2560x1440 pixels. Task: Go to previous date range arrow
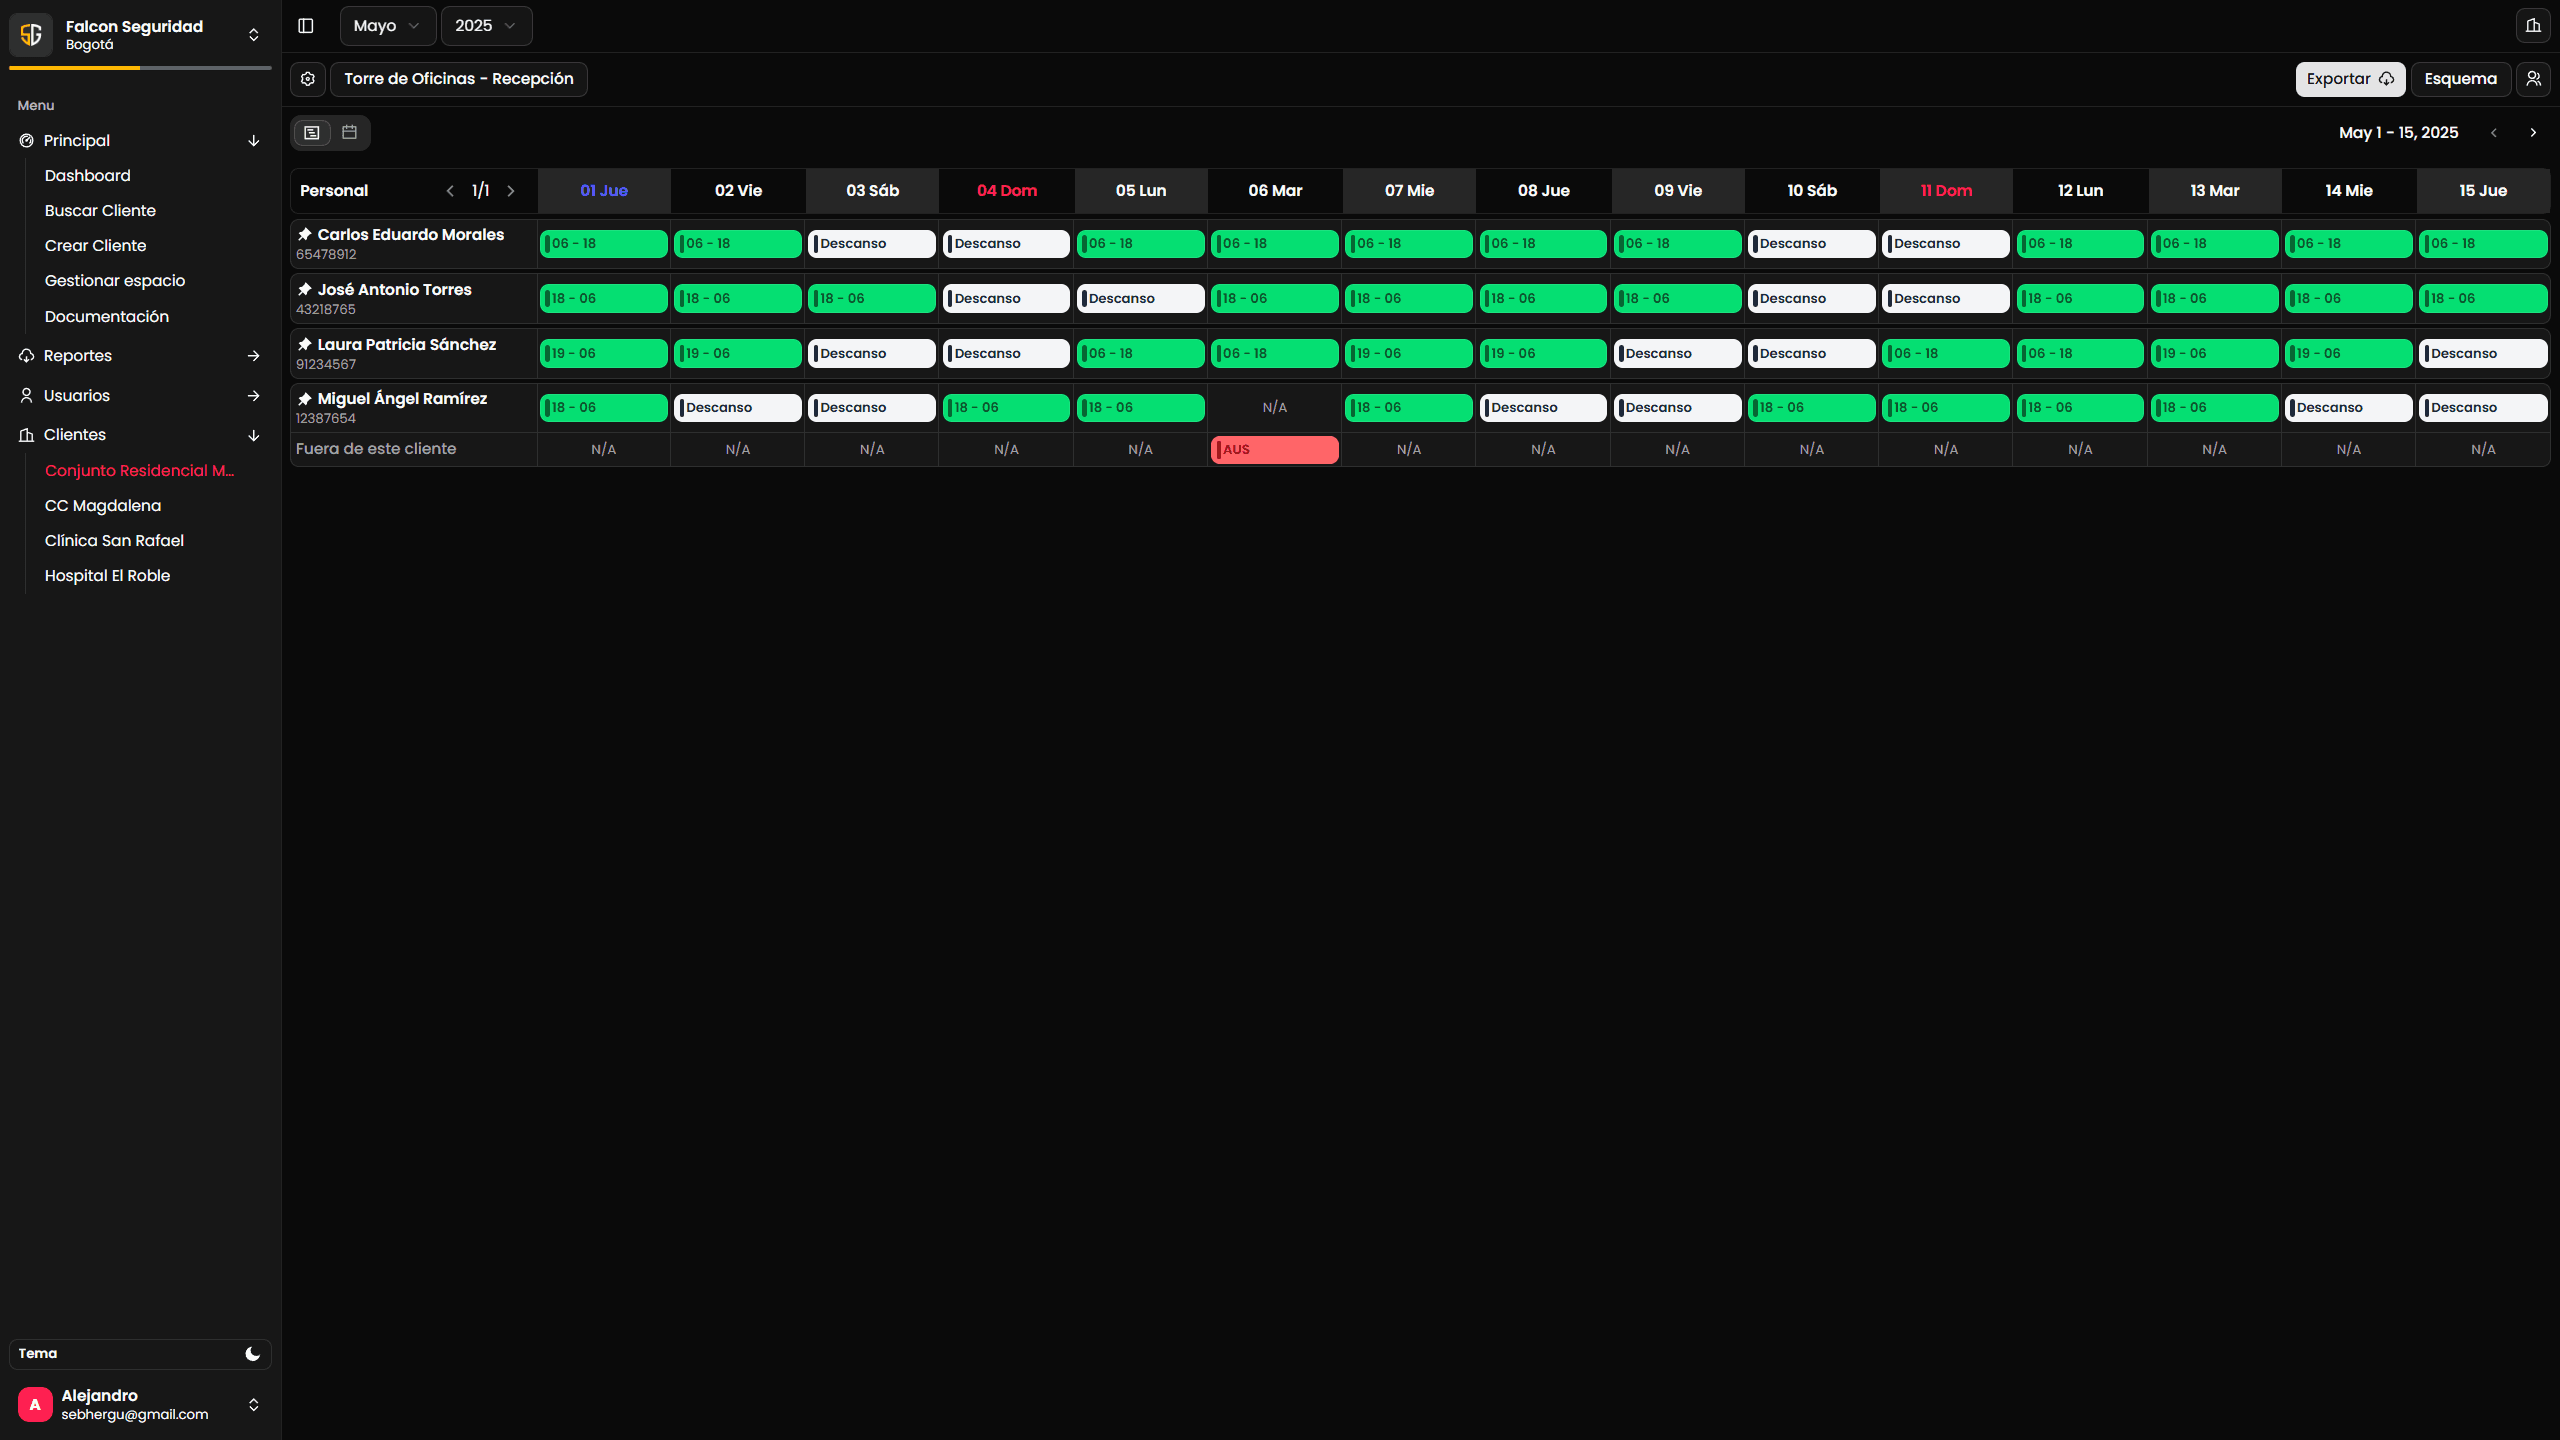pos(2494,133)
